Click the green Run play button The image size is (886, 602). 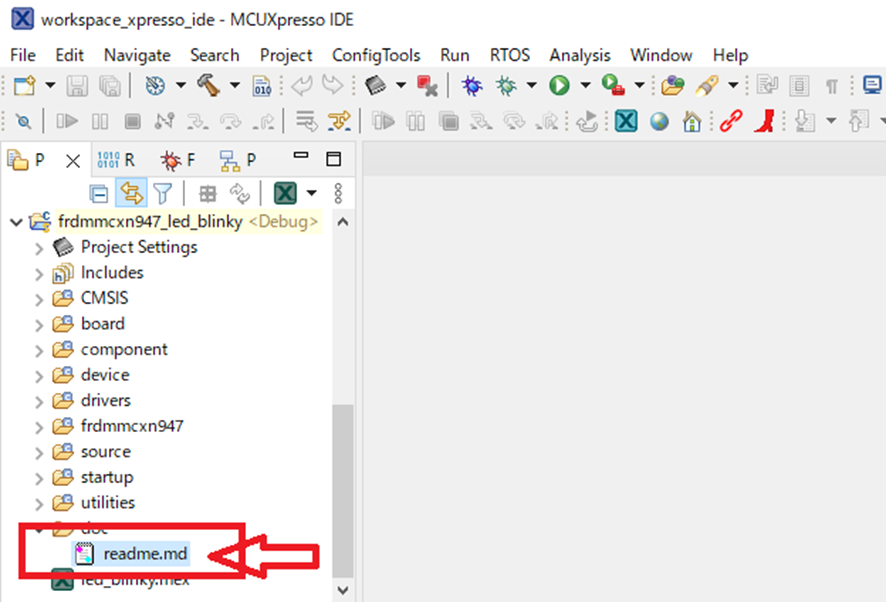click(x=559, y=85)
